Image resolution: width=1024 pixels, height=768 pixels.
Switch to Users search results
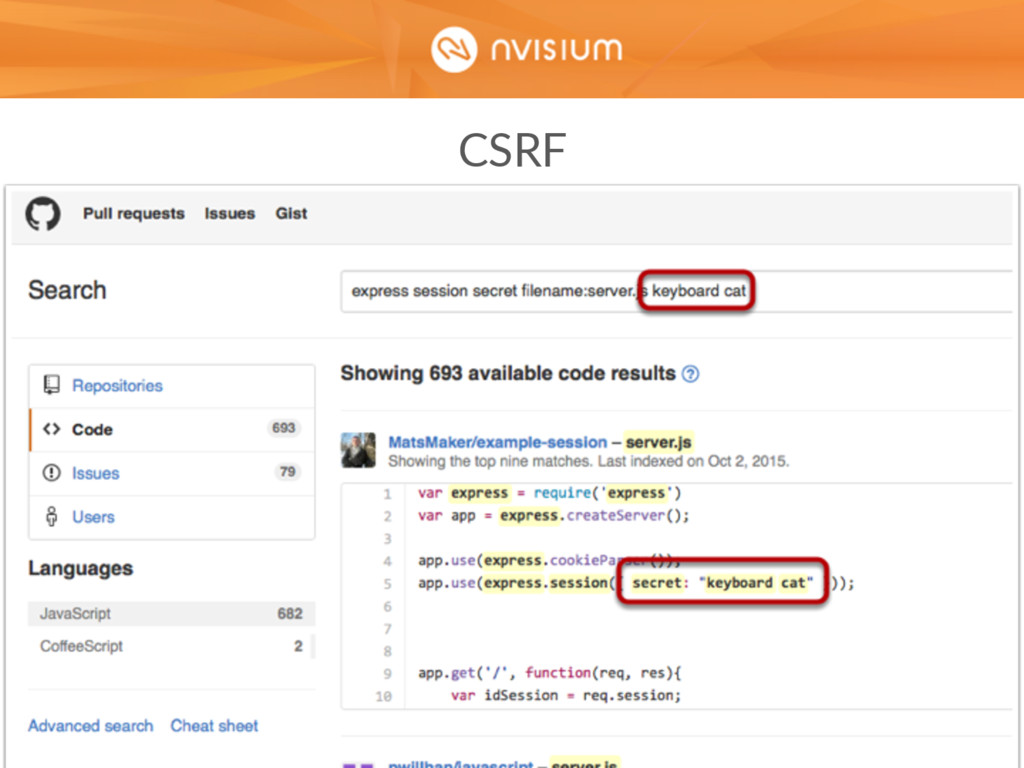172,517
